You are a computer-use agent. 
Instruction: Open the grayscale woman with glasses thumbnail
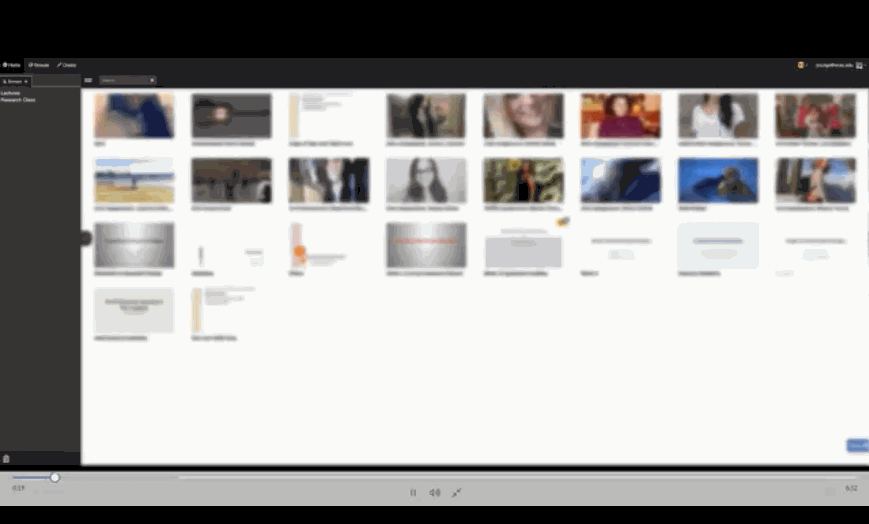pos(426,180)
